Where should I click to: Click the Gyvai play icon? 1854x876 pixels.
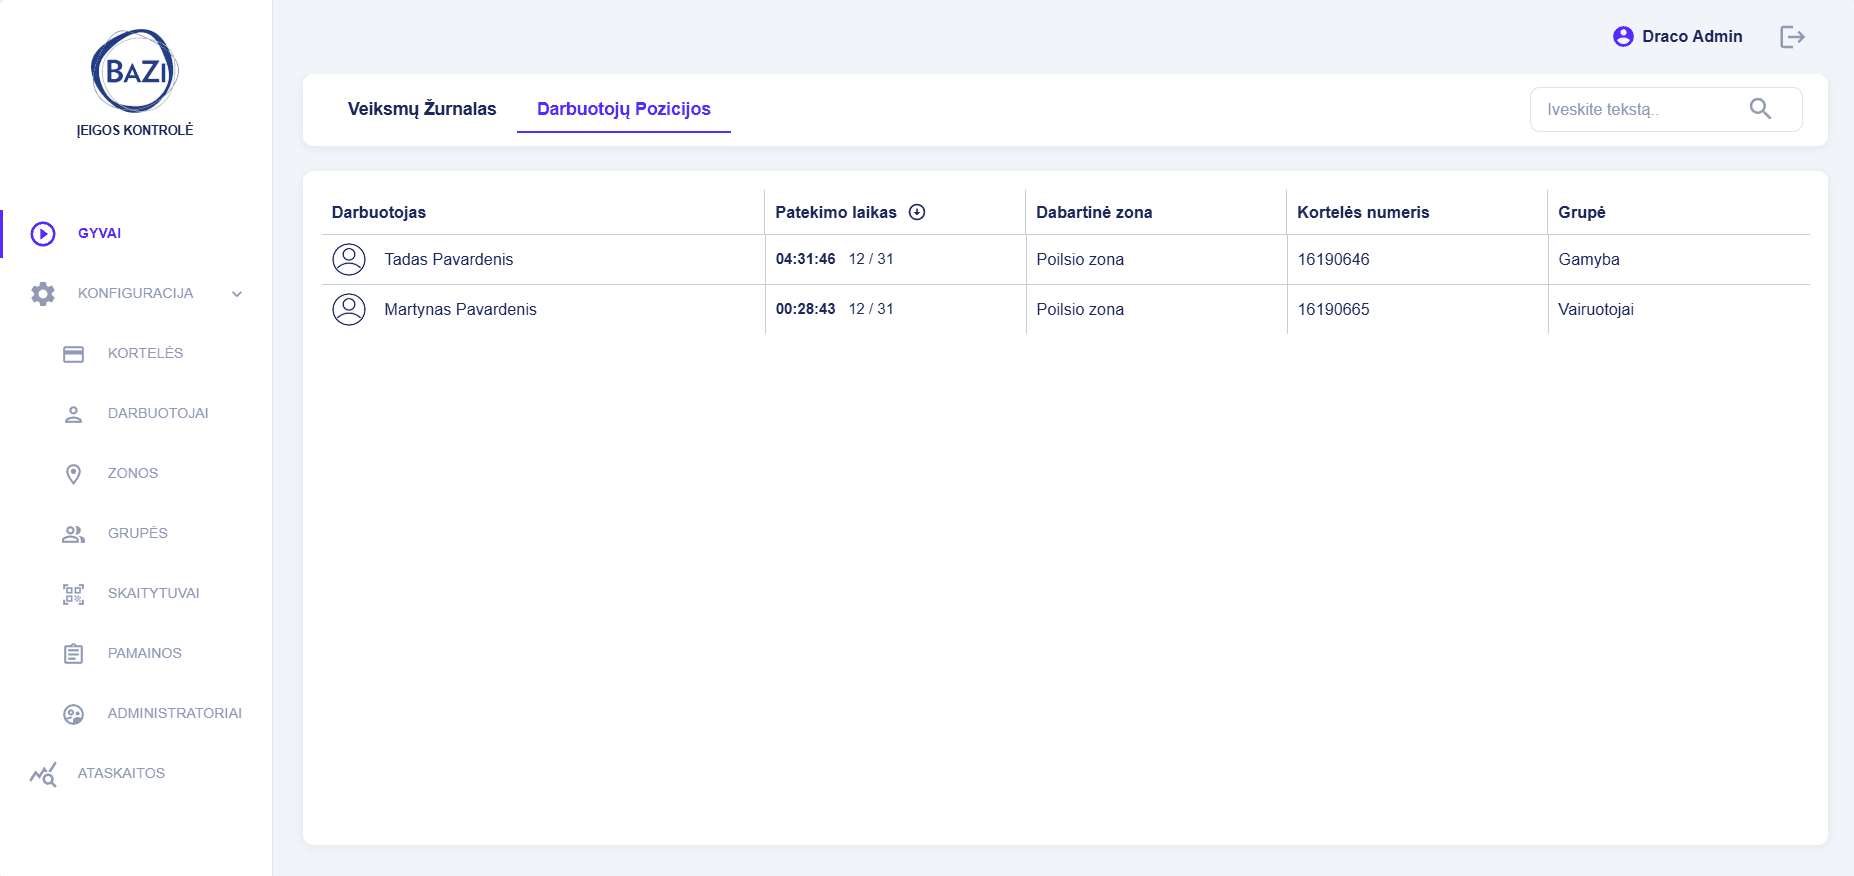[x=43, y=234]
